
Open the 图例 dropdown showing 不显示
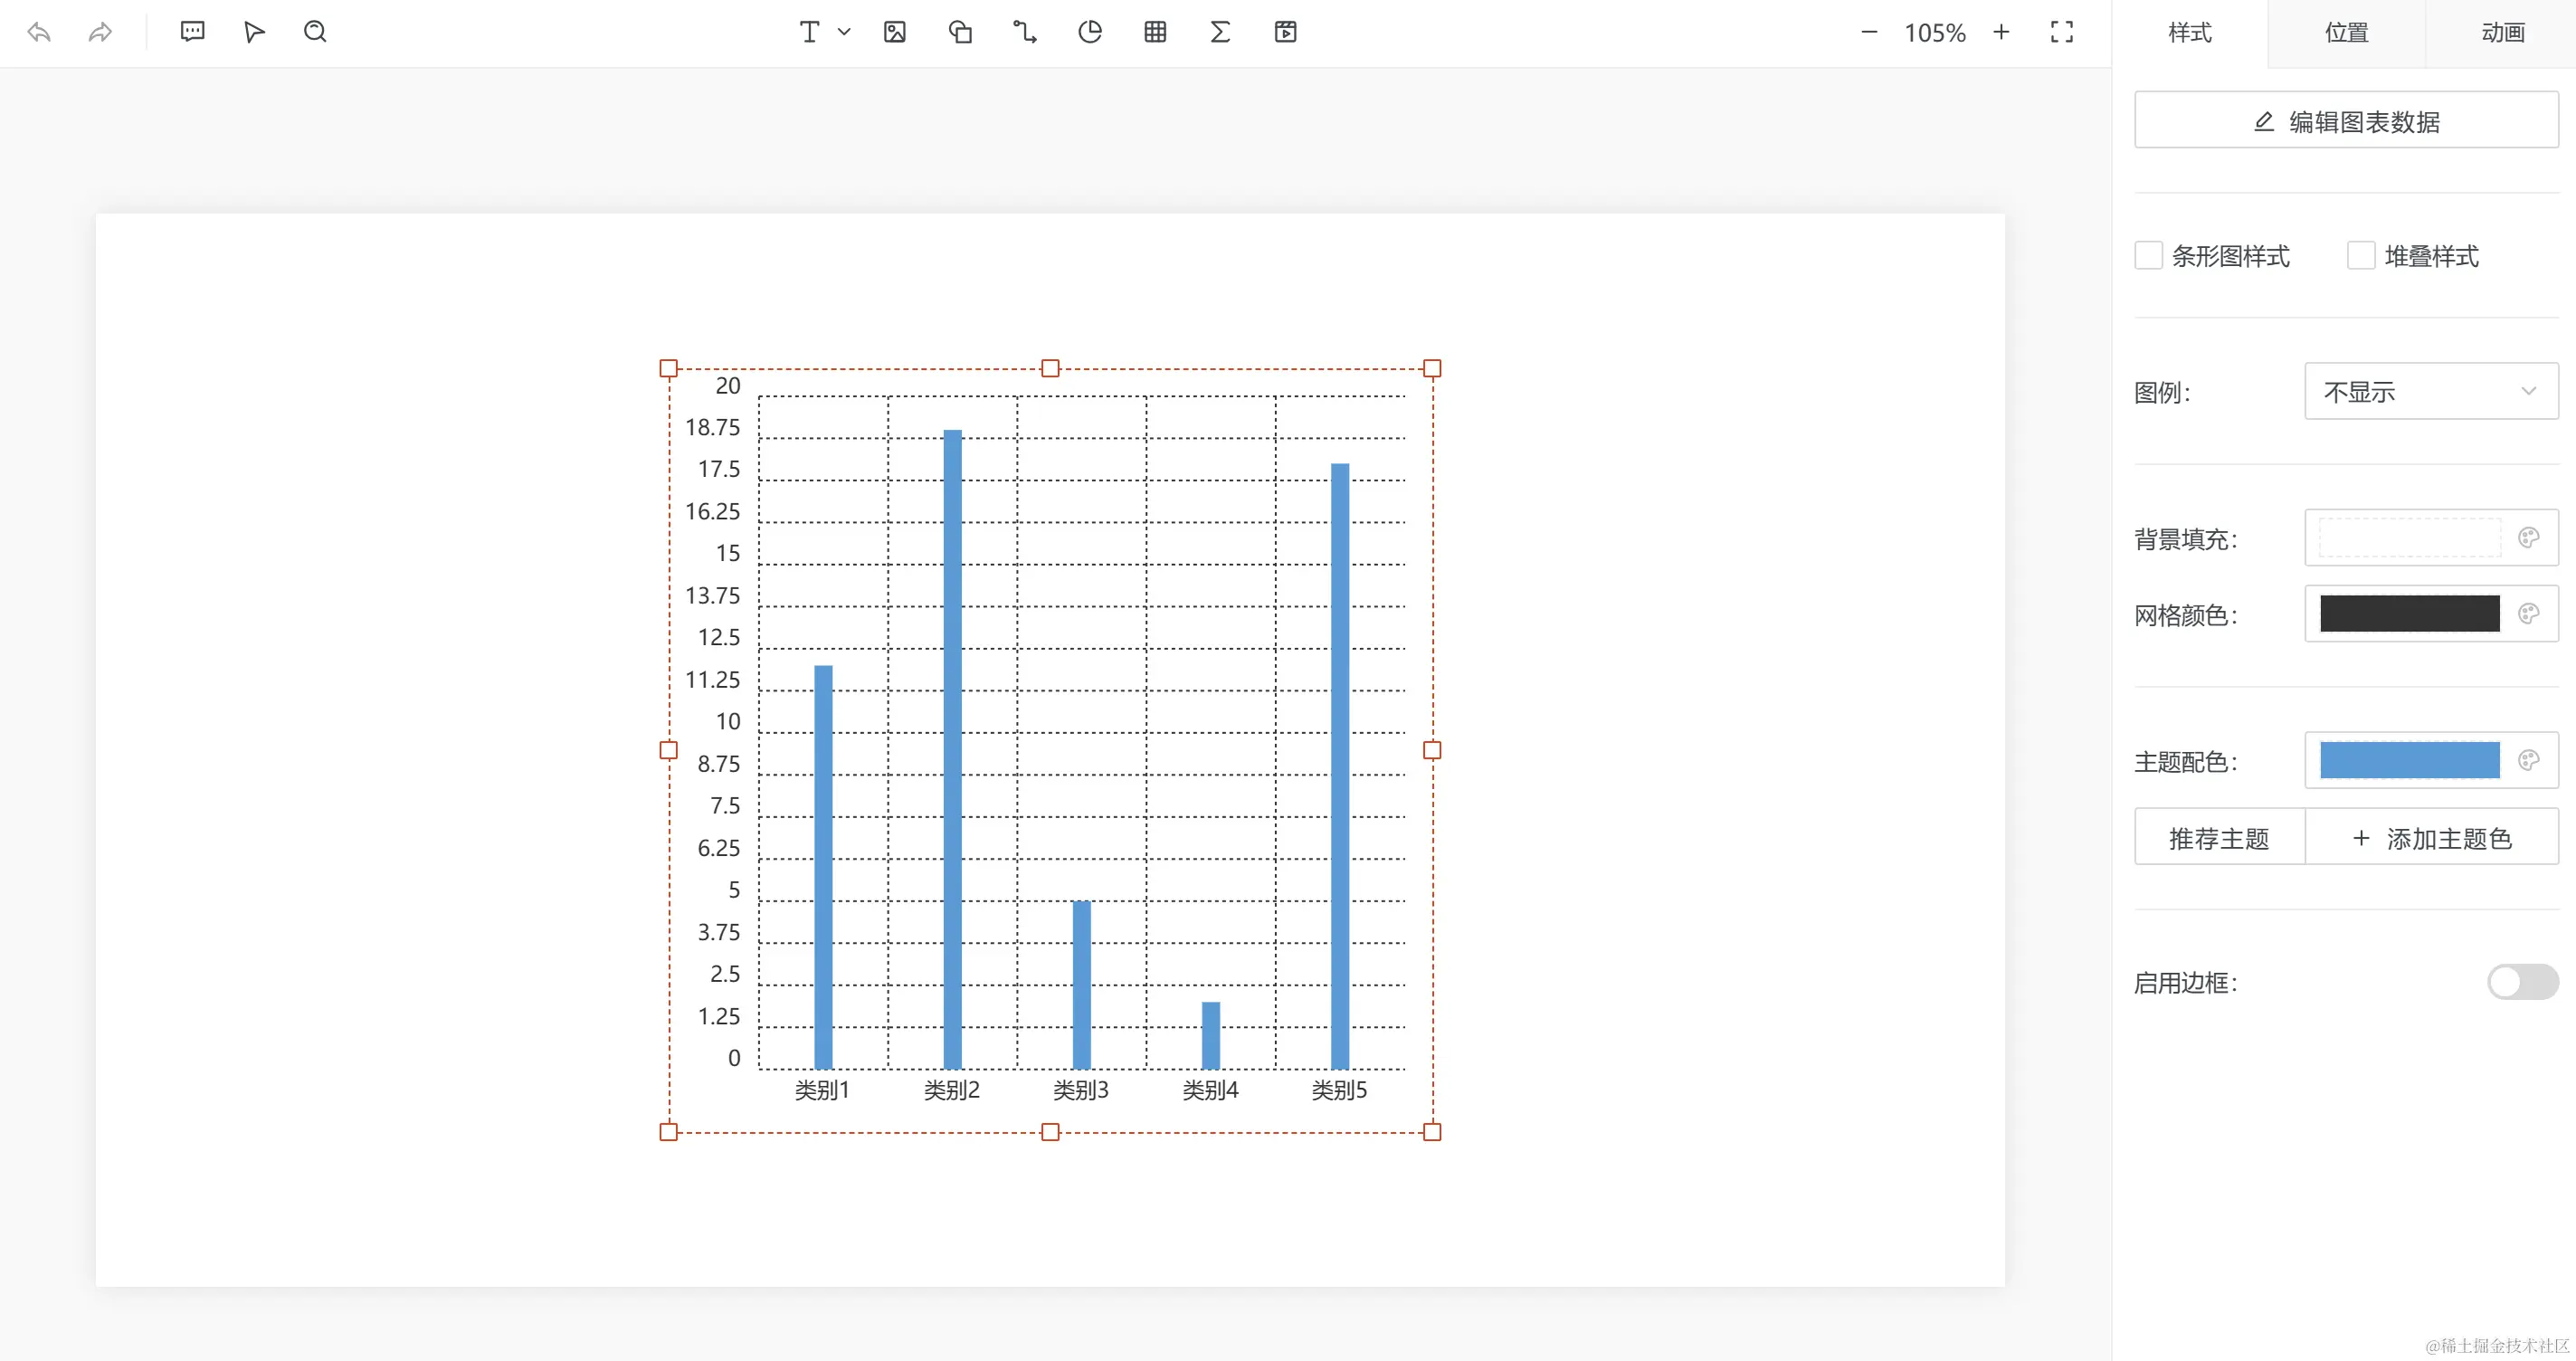(x=2432, y=391)
